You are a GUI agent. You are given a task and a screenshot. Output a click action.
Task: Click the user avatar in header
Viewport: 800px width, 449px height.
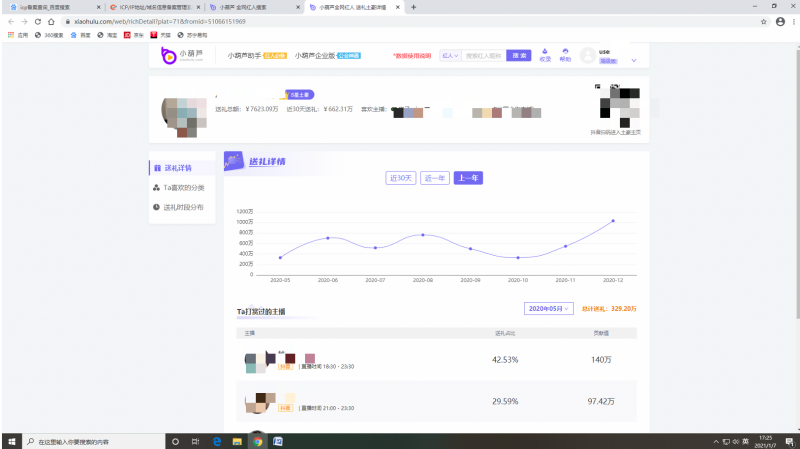588,55
